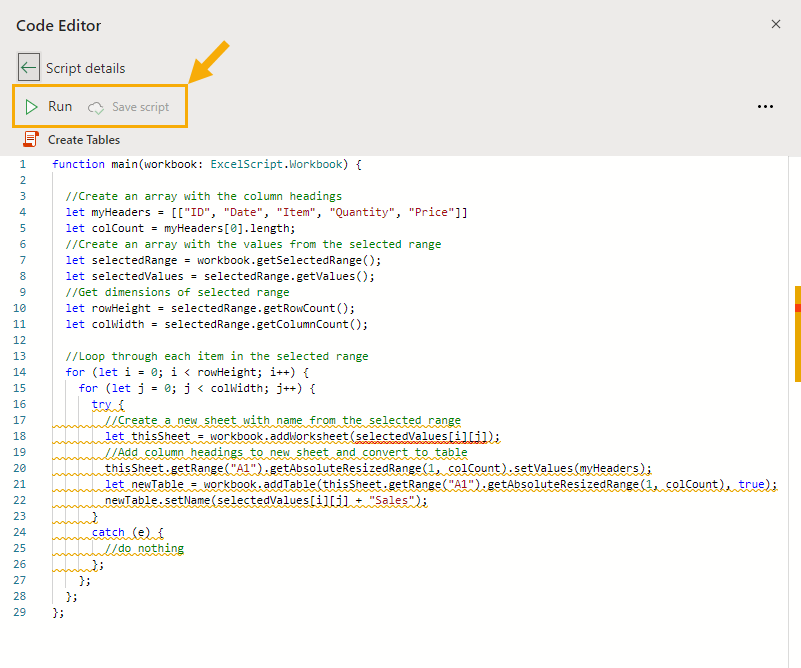This screenshot has height=668, width=801.
Task: Click the "Quantity" string in myHeaders array
Action: click(x=362, y=212)
